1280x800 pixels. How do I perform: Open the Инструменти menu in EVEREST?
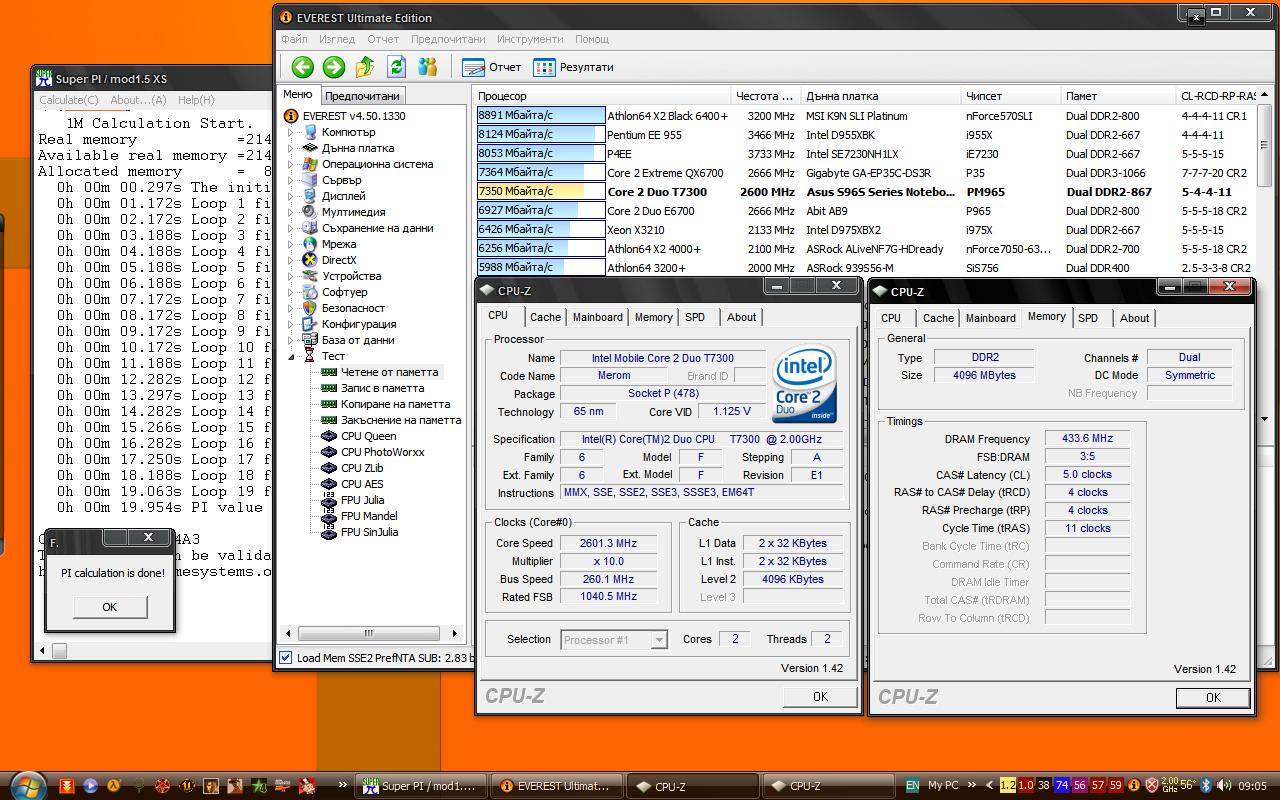(530, 39)
